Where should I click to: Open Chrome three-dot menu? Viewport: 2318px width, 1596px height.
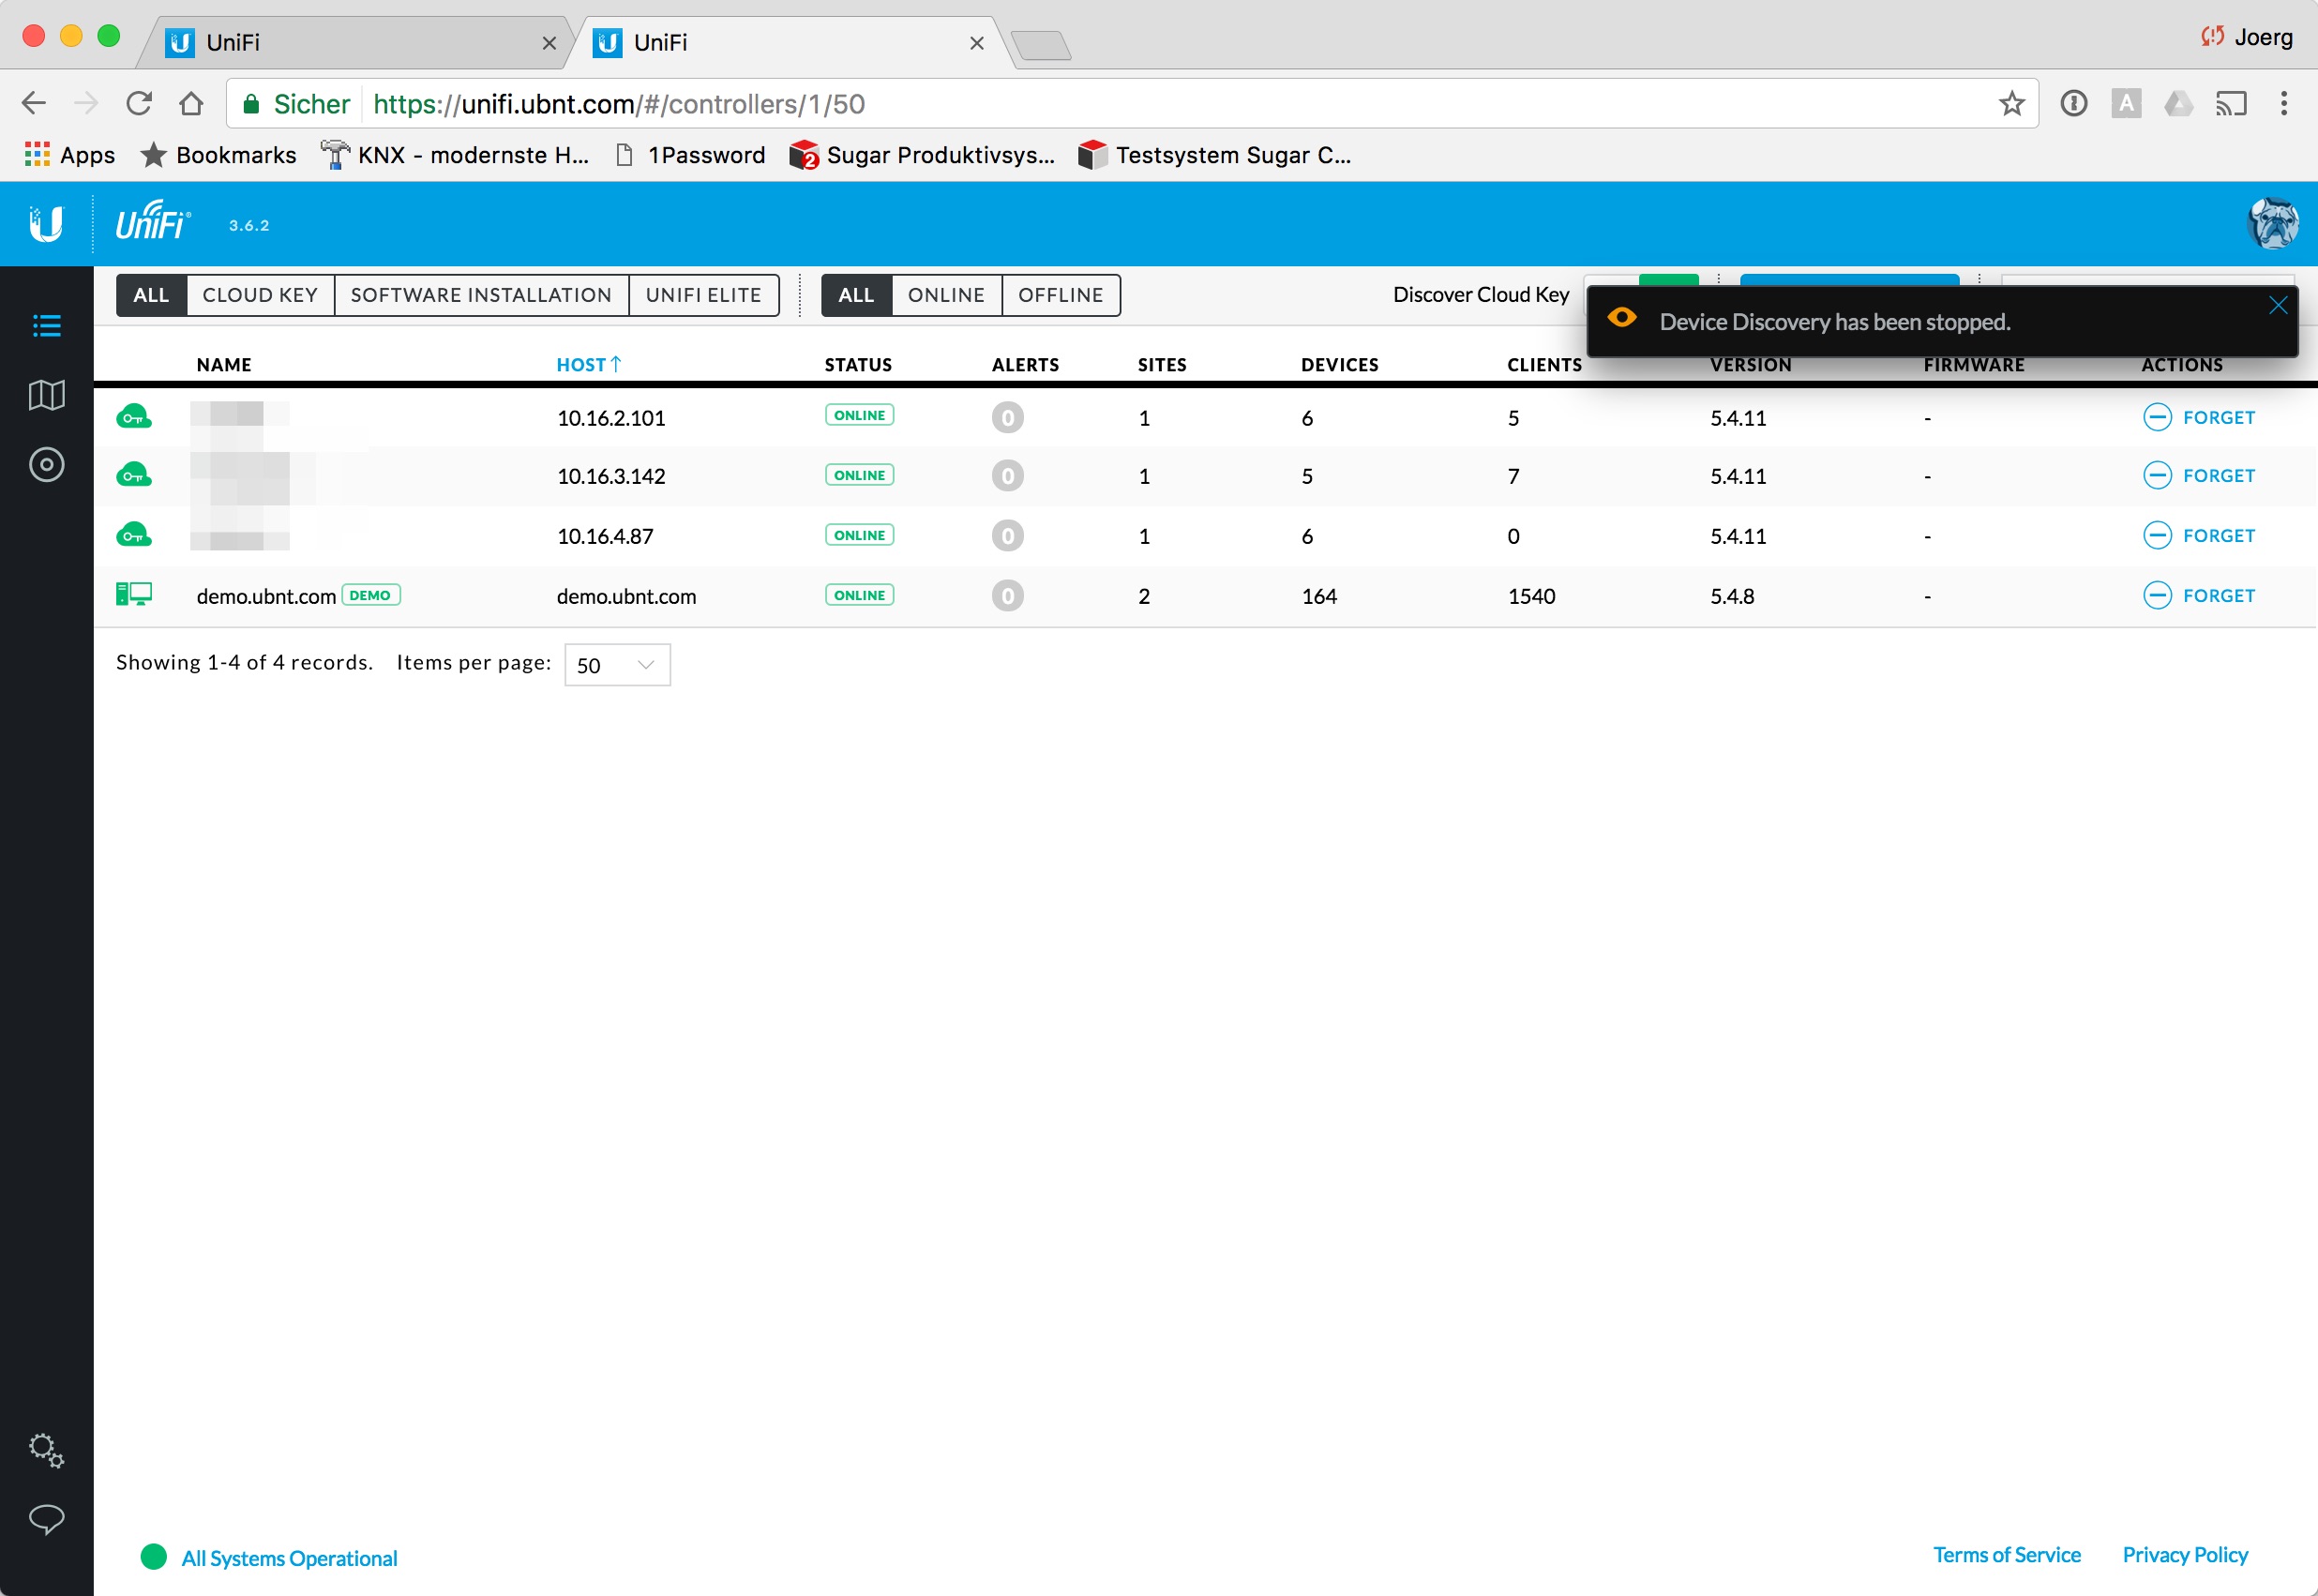(2283, 103)
